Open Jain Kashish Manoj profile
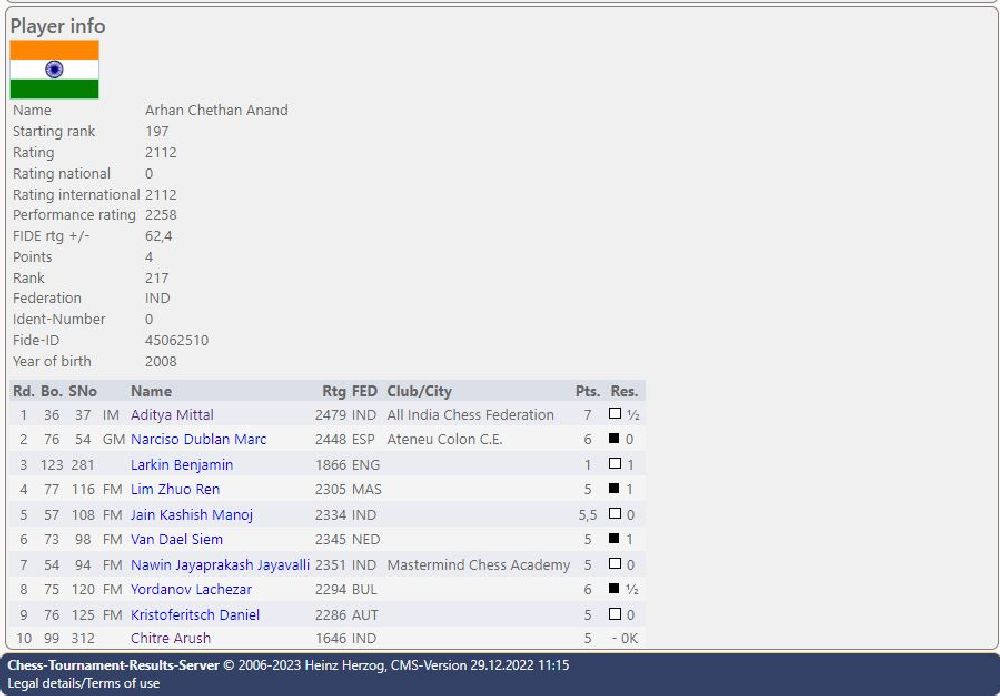The height and width of the screenshot is (696, 1000). (191, 515)
